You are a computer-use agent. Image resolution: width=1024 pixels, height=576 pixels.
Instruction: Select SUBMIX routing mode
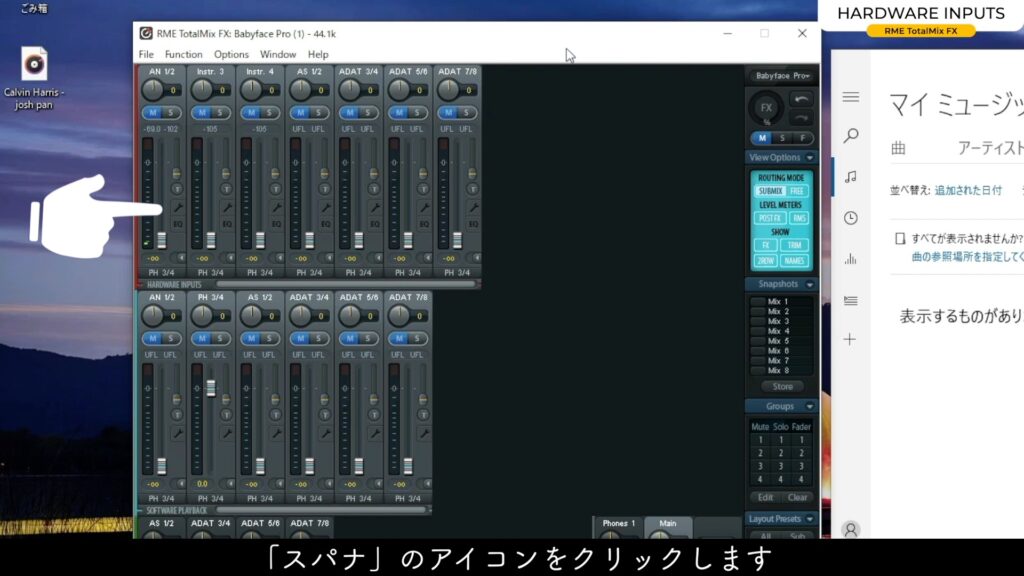click(771, 191)
